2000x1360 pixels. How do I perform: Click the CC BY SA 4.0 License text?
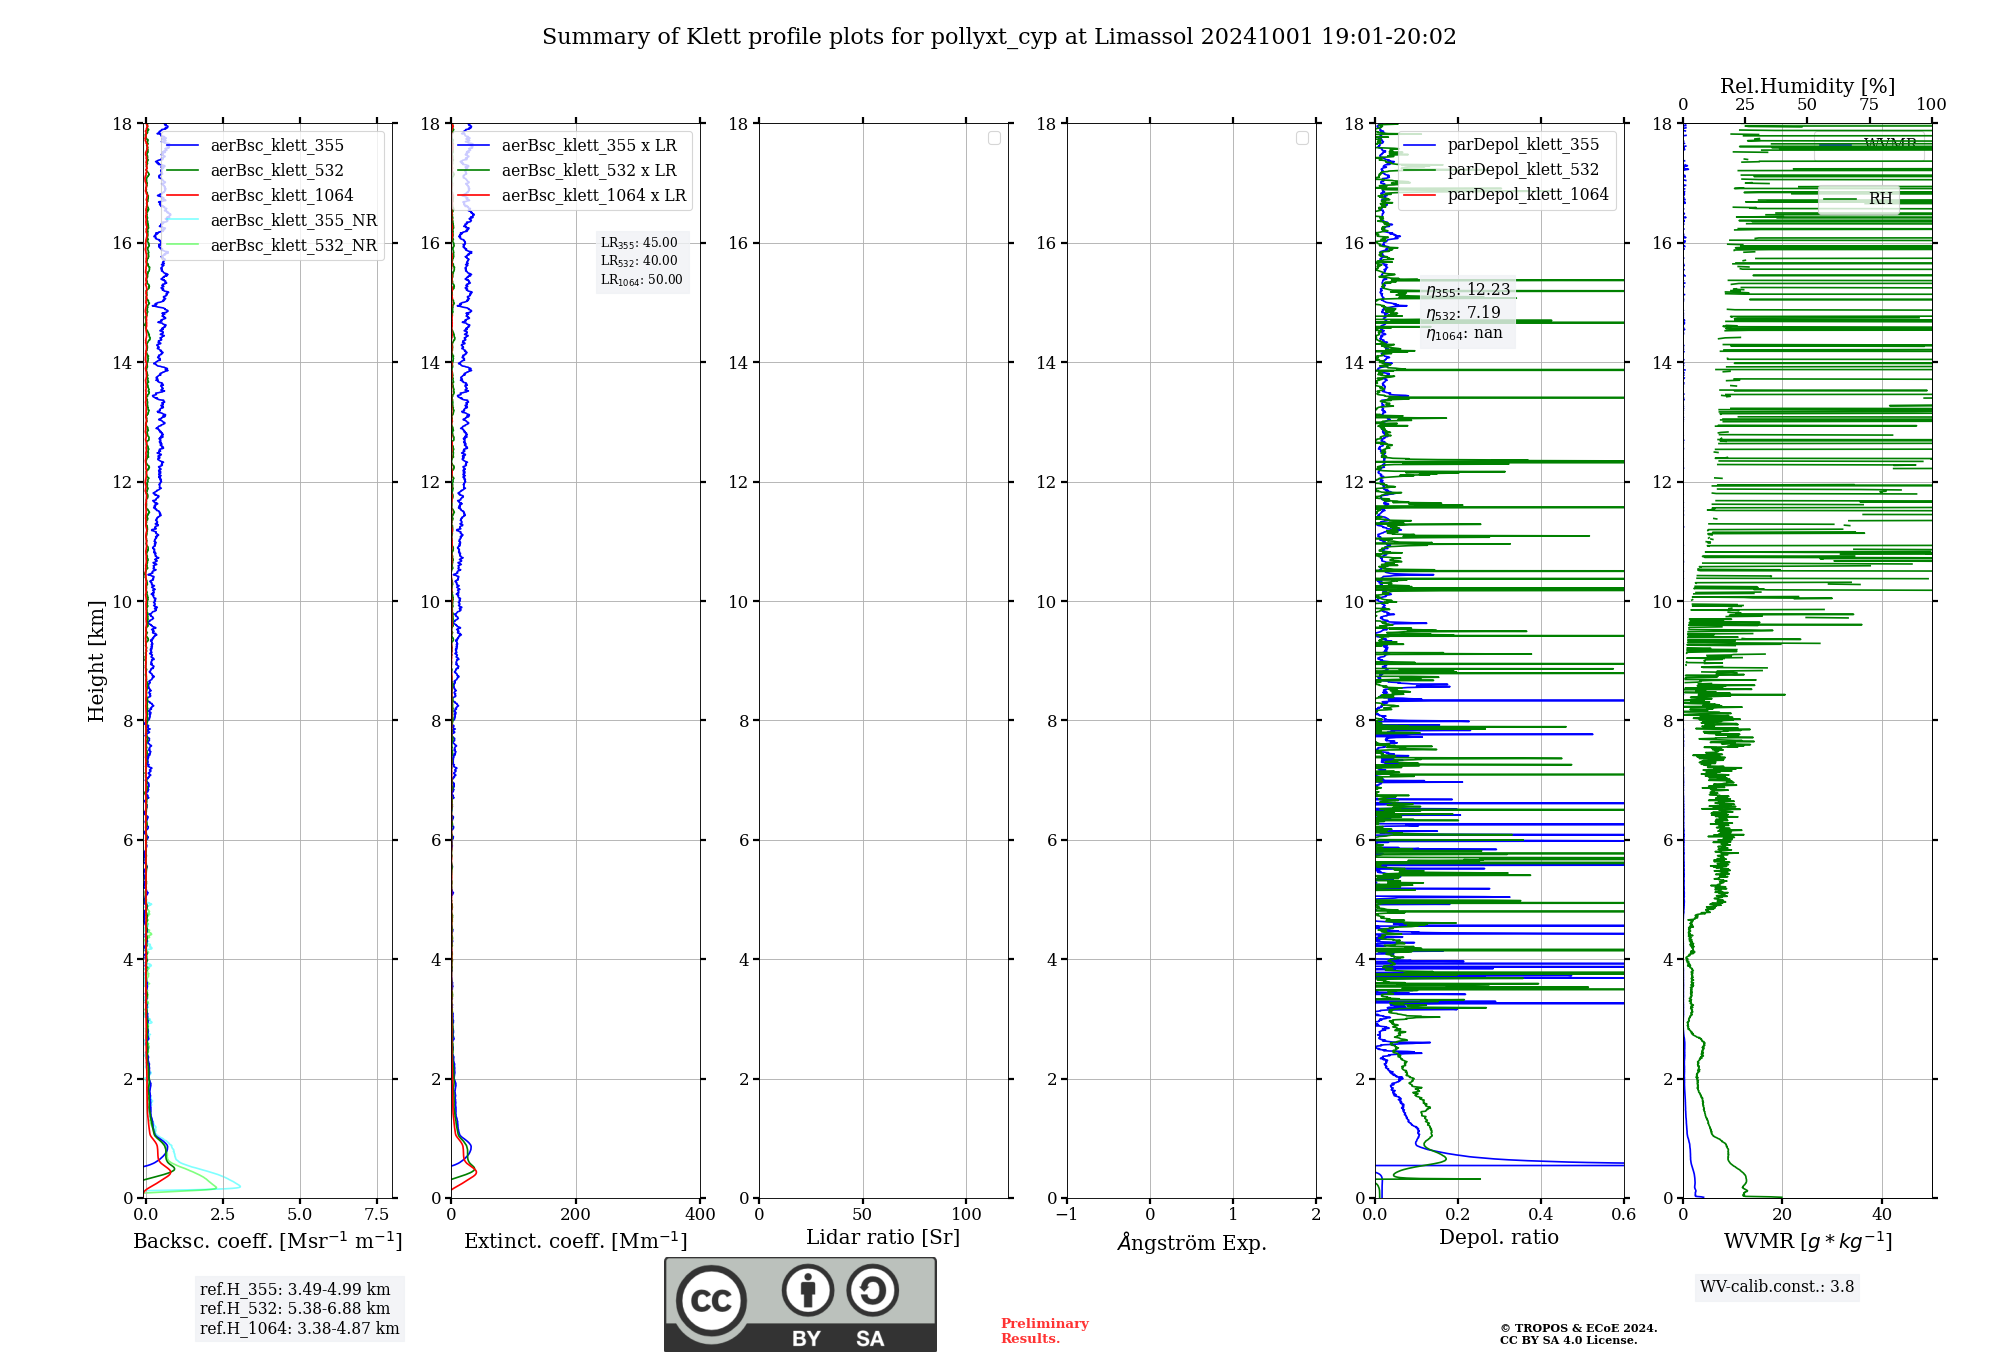(1568, 1340)
